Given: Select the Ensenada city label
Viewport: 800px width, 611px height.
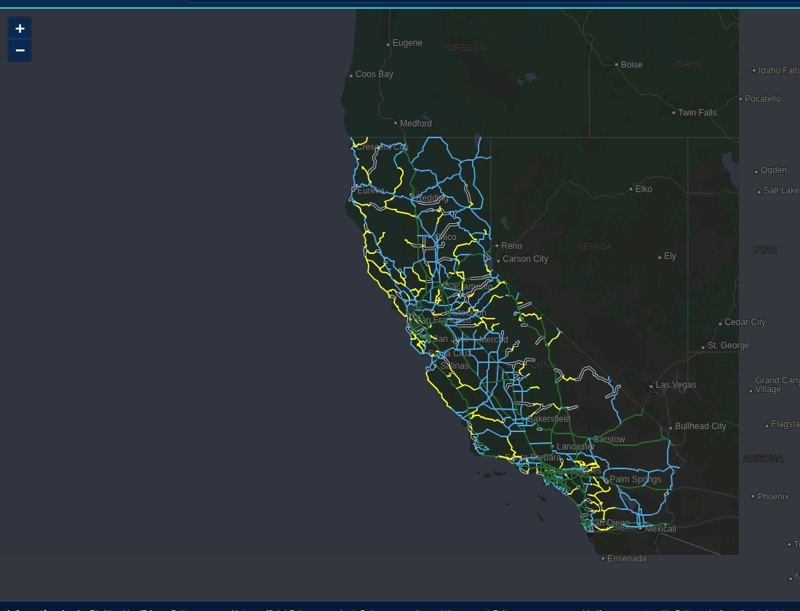Looking at the screenshot, I should tap(627, 559).
